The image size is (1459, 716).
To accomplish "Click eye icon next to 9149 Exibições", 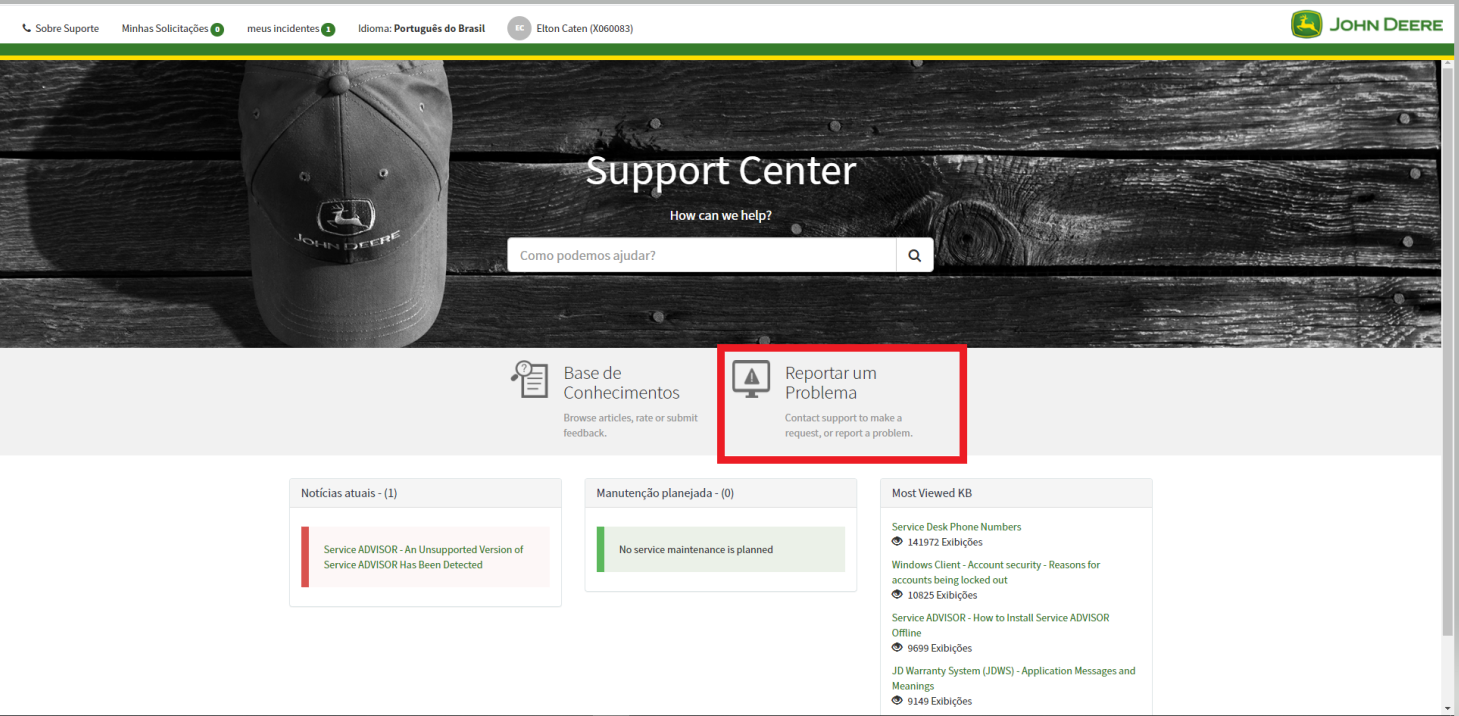I will pyautogui.click(x=897, y=701).
